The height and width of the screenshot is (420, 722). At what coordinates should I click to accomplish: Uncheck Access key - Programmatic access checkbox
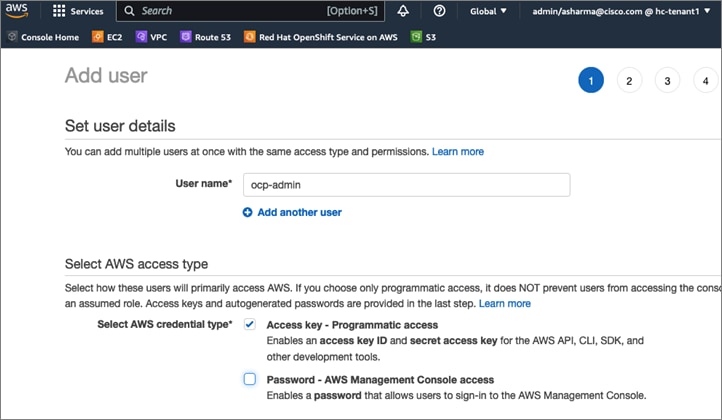tap(250, 324)
